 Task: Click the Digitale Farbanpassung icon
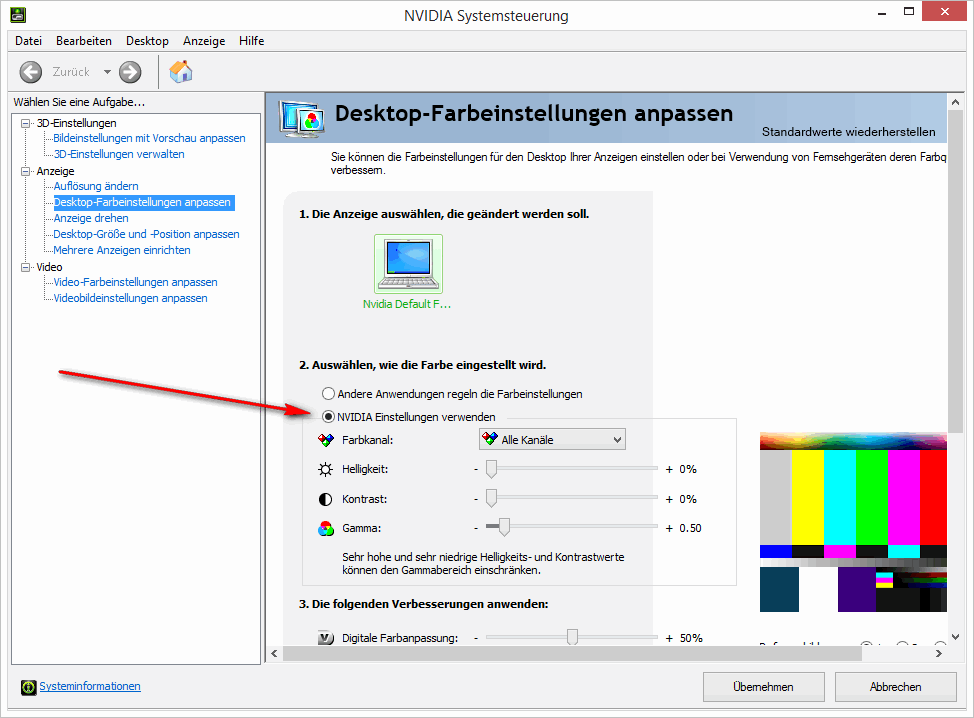[325, 638]
